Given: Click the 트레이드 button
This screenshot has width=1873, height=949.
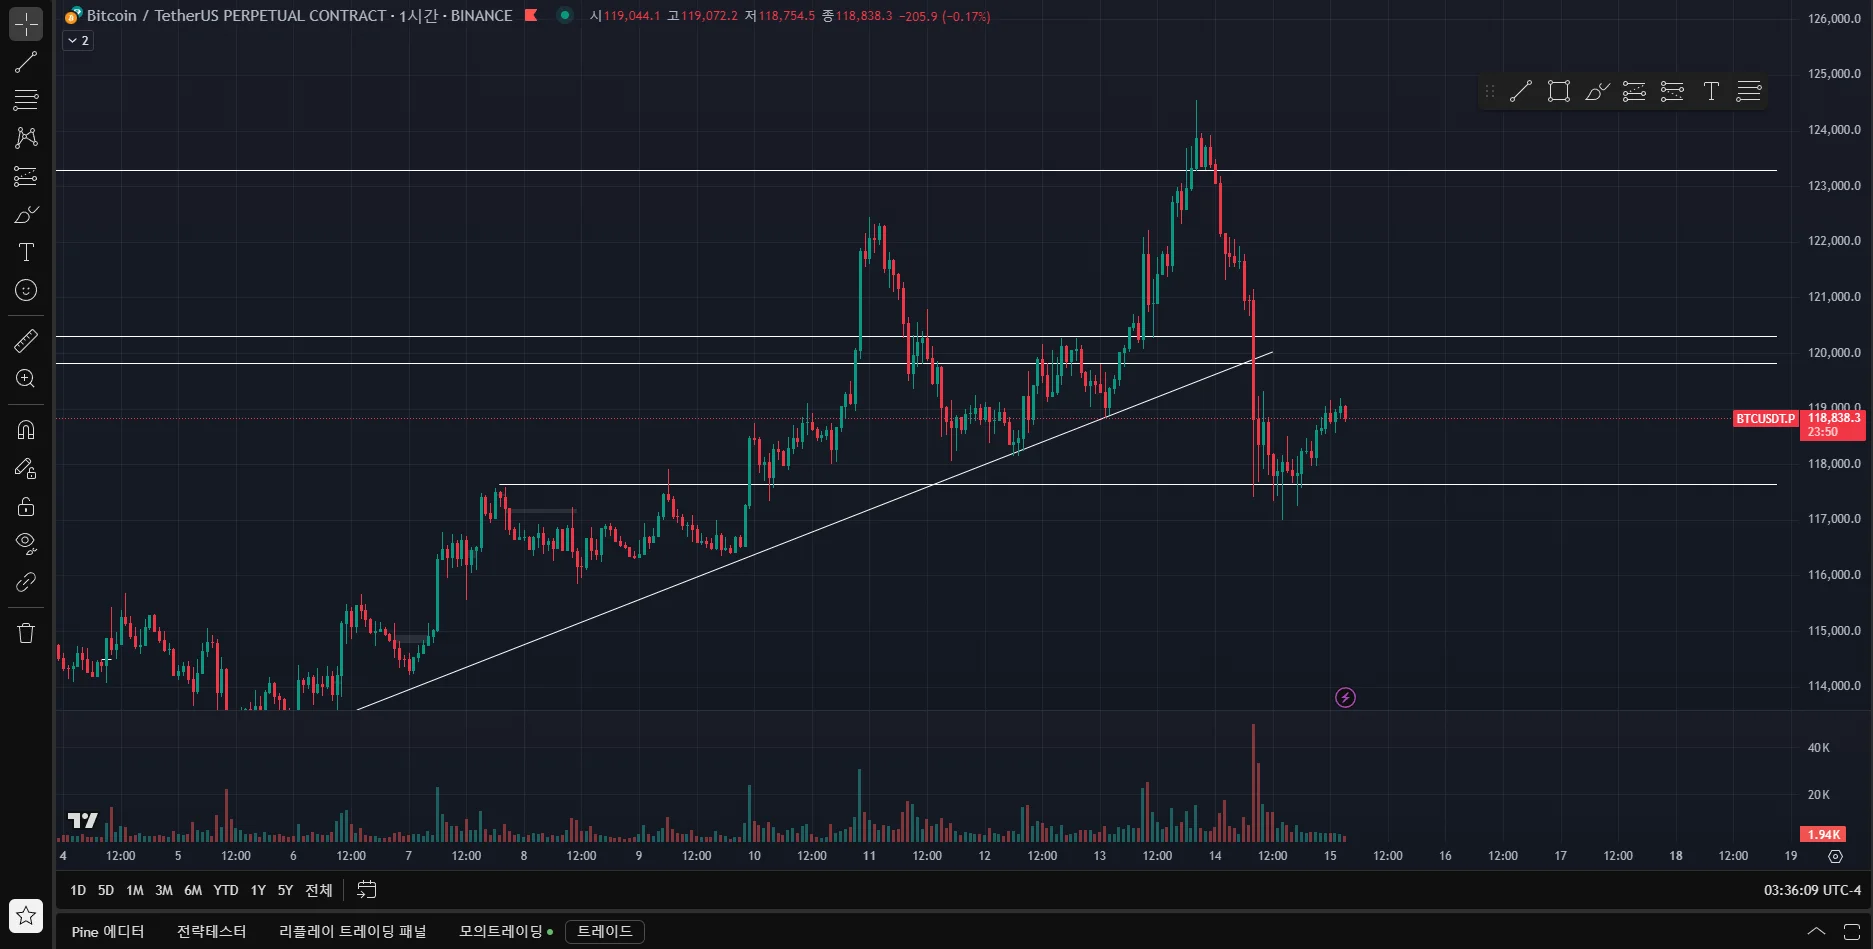Looking at the screenshot, I should 605,932.
